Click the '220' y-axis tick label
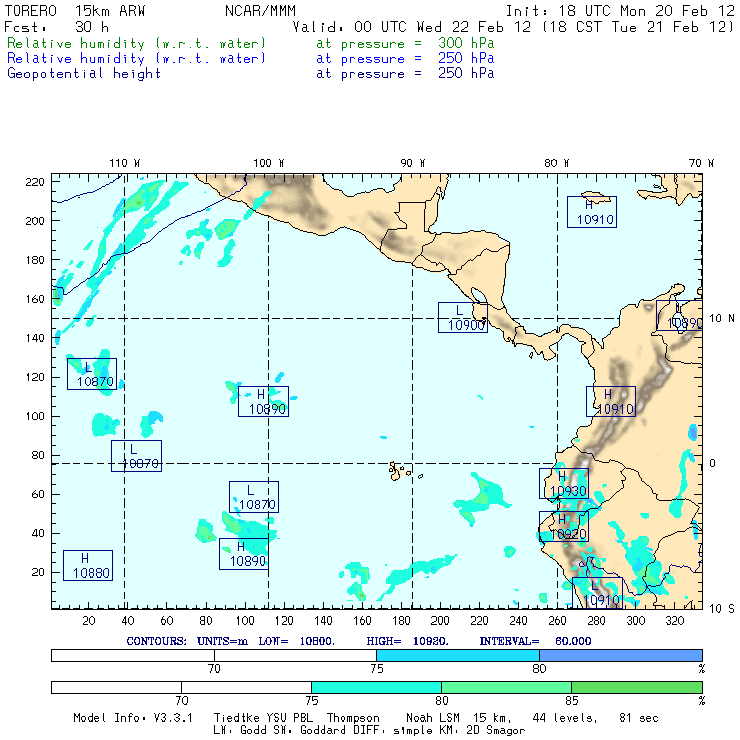Screen dimensions: 740x740 coord(35,182)
